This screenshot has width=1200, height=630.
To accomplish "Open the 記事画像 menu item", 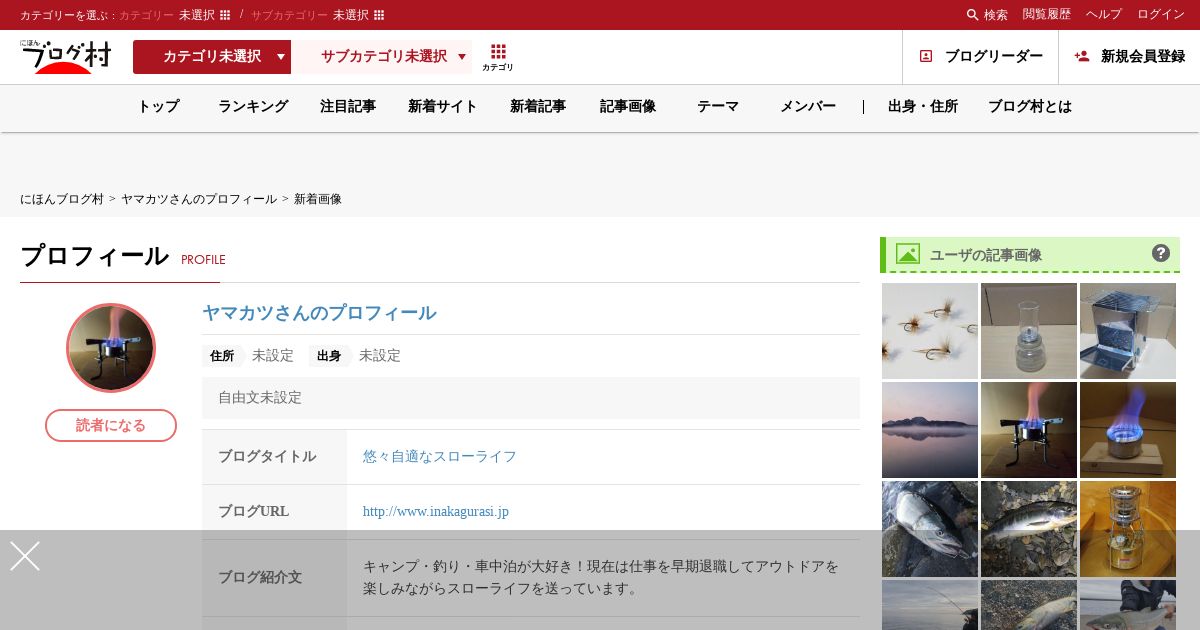I will [x=628, y=106].
